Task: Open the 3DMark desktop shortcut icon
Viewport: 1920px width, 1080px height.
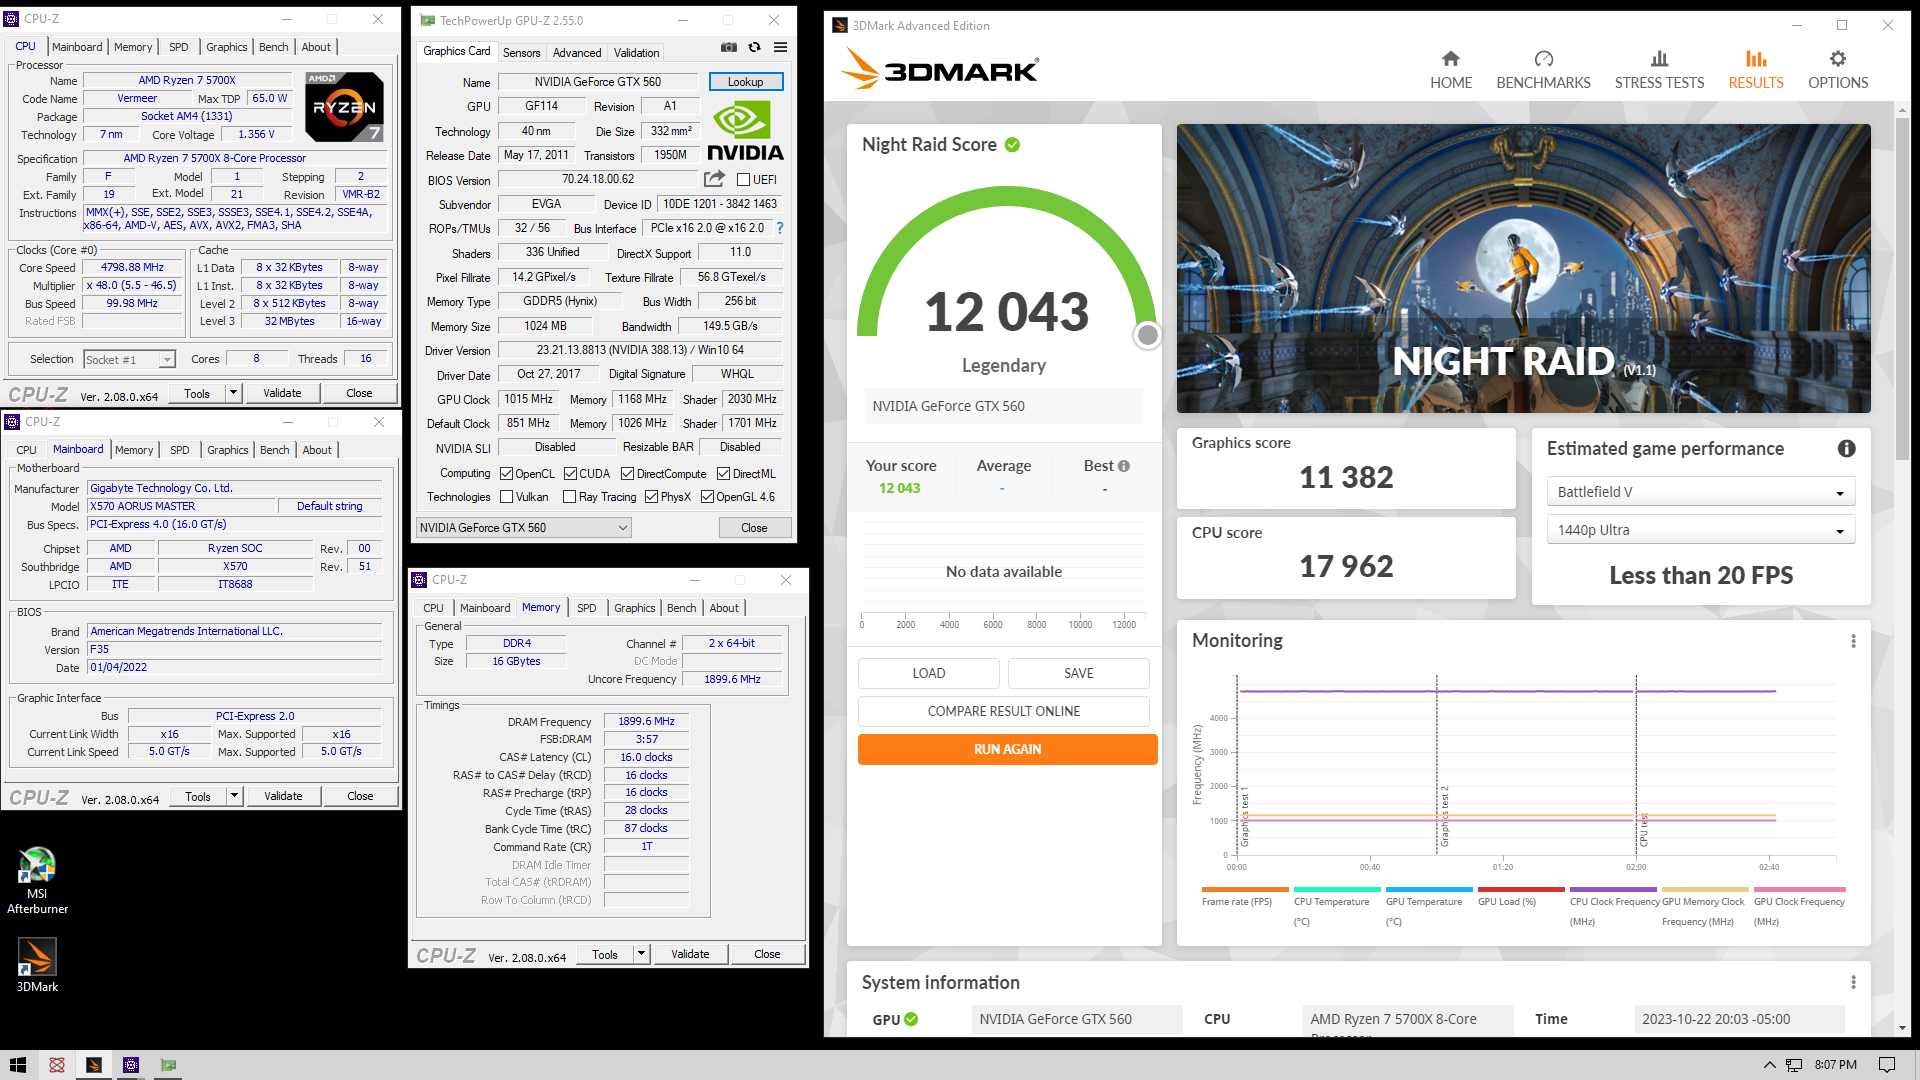Action: tap(37, 957)
